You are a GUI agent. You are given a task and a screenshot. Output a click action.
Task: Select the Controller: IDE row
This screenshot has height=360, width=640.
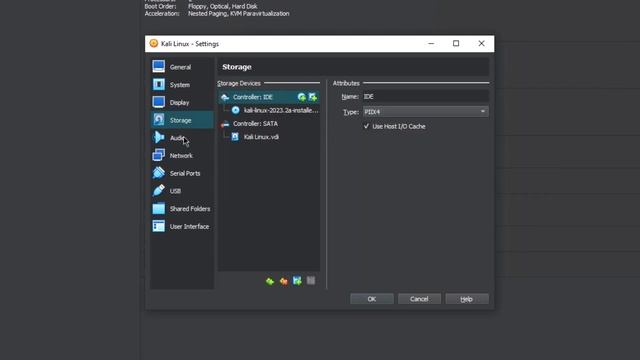pos(269,97)
